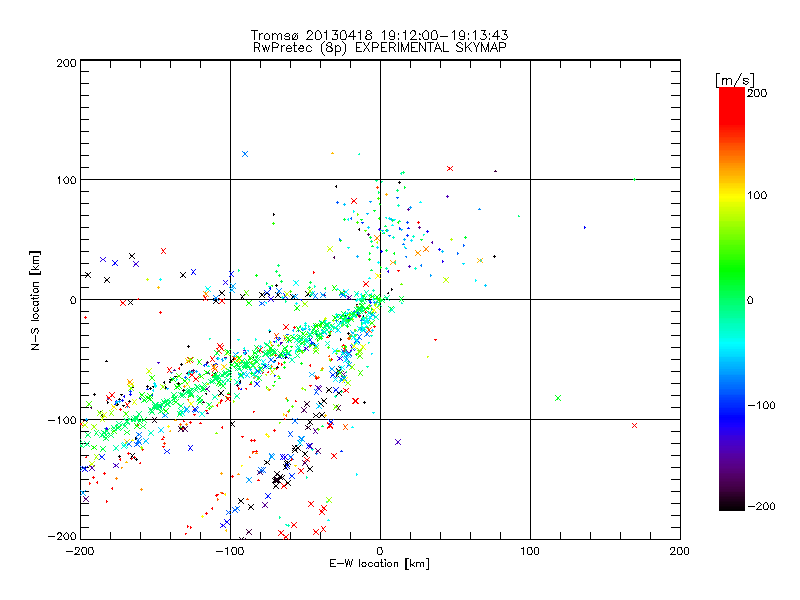This screenshot has width=800, height=600.
Task: Click the y-axis tick label '200' at top
Action: tap(66, 63)
